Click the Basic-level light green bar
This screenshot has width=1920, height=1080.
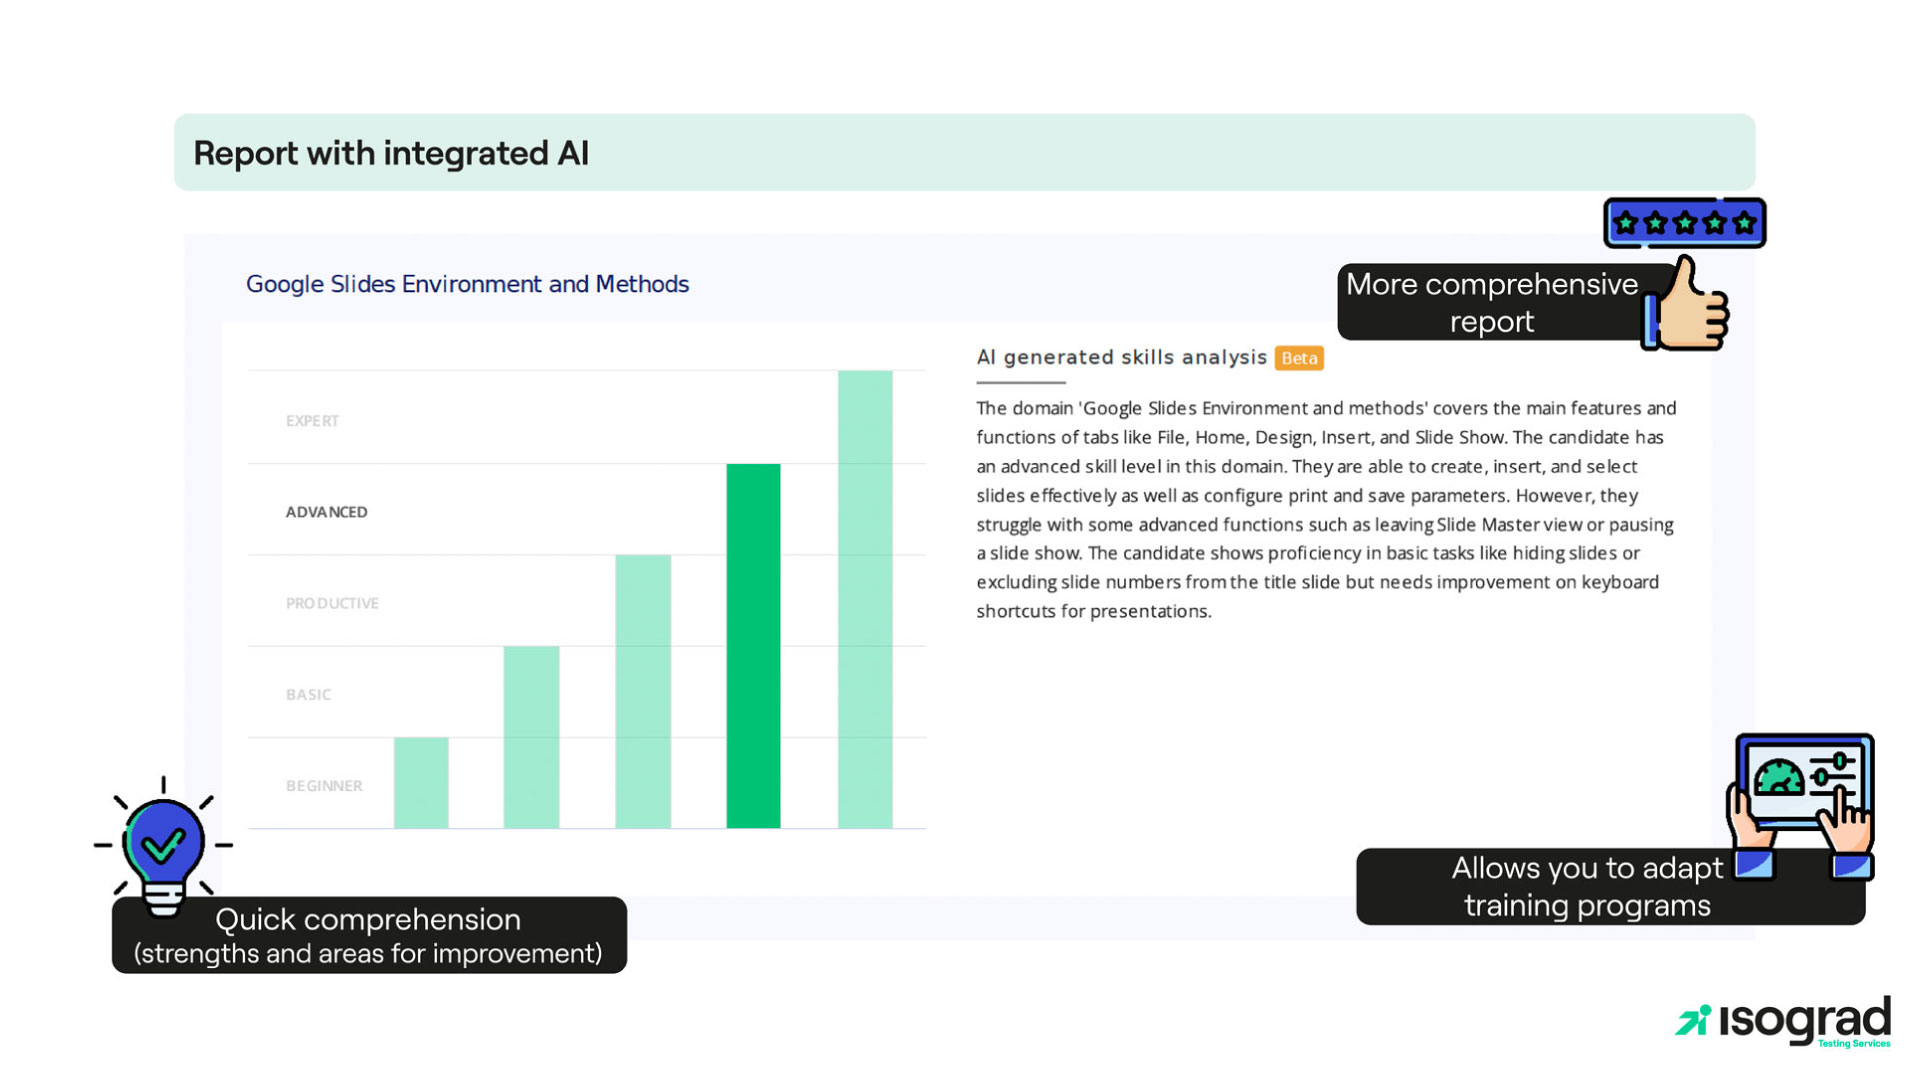tap(531, 737)
